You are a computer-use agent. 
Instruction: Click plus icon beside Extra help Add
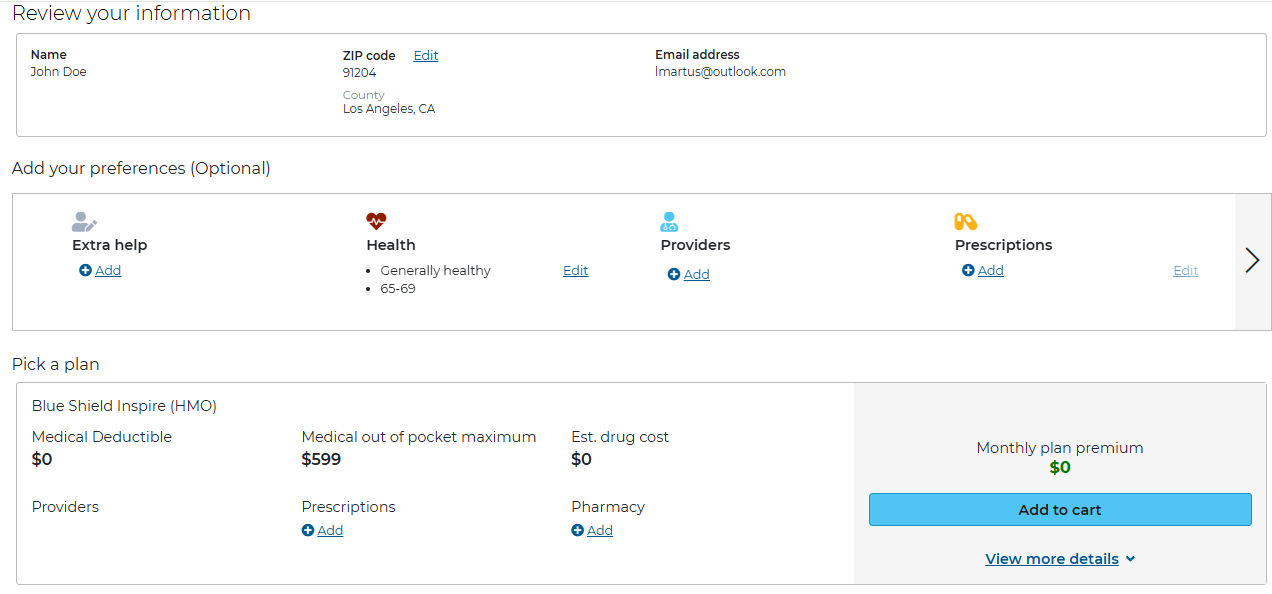(85, 270)
